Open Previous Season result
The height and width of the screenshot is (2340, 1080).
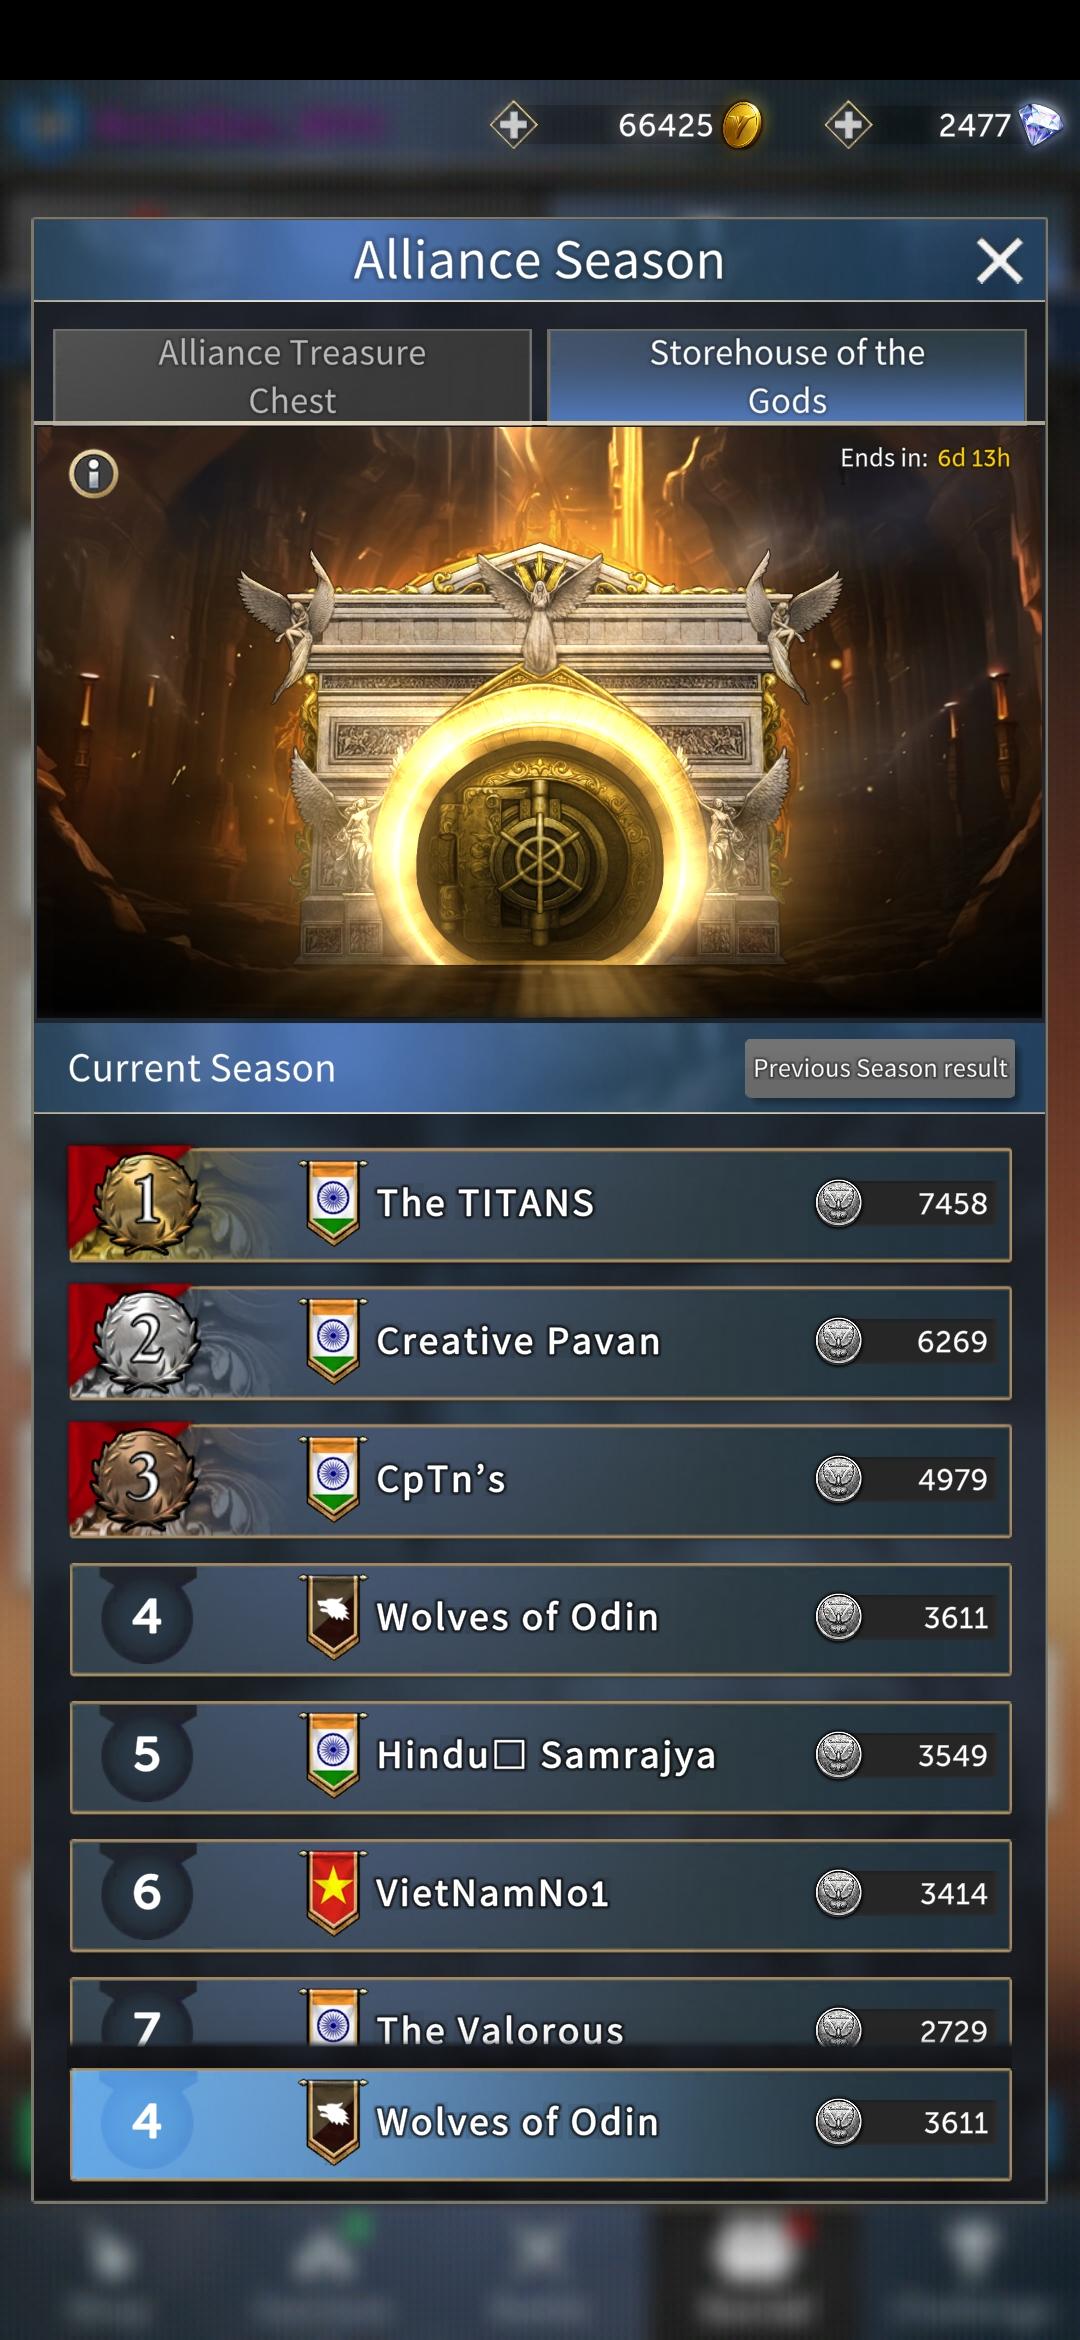pos(880,1068)
